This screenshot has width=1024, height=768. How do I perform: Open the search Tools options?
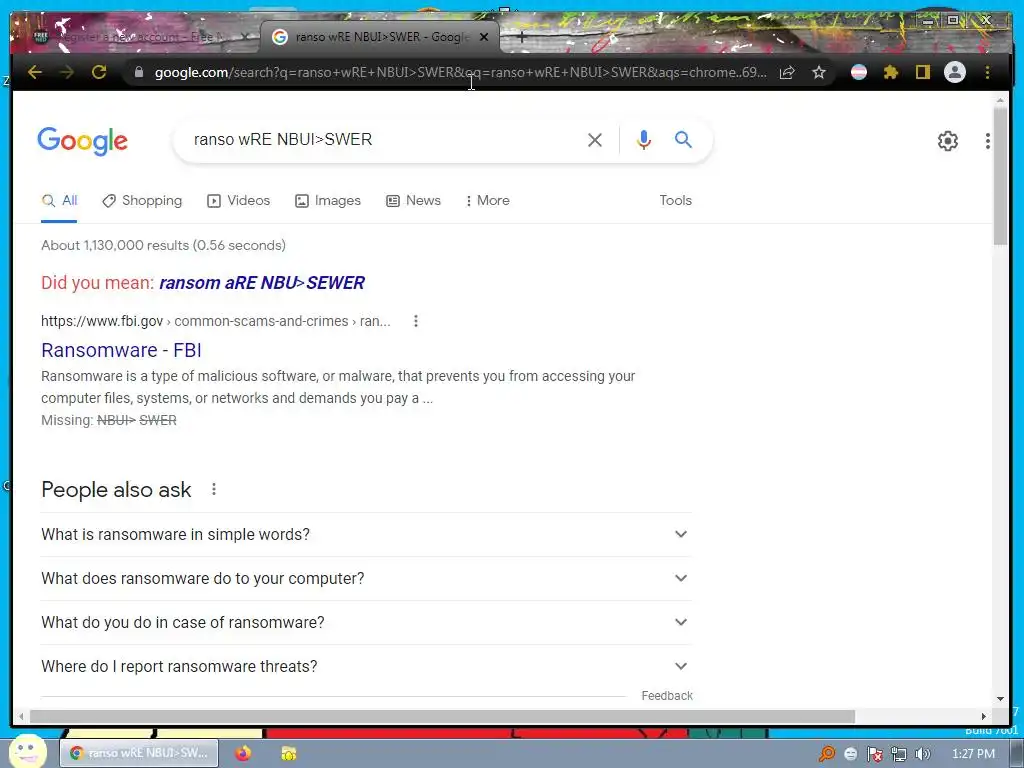[x=675, y=200]
